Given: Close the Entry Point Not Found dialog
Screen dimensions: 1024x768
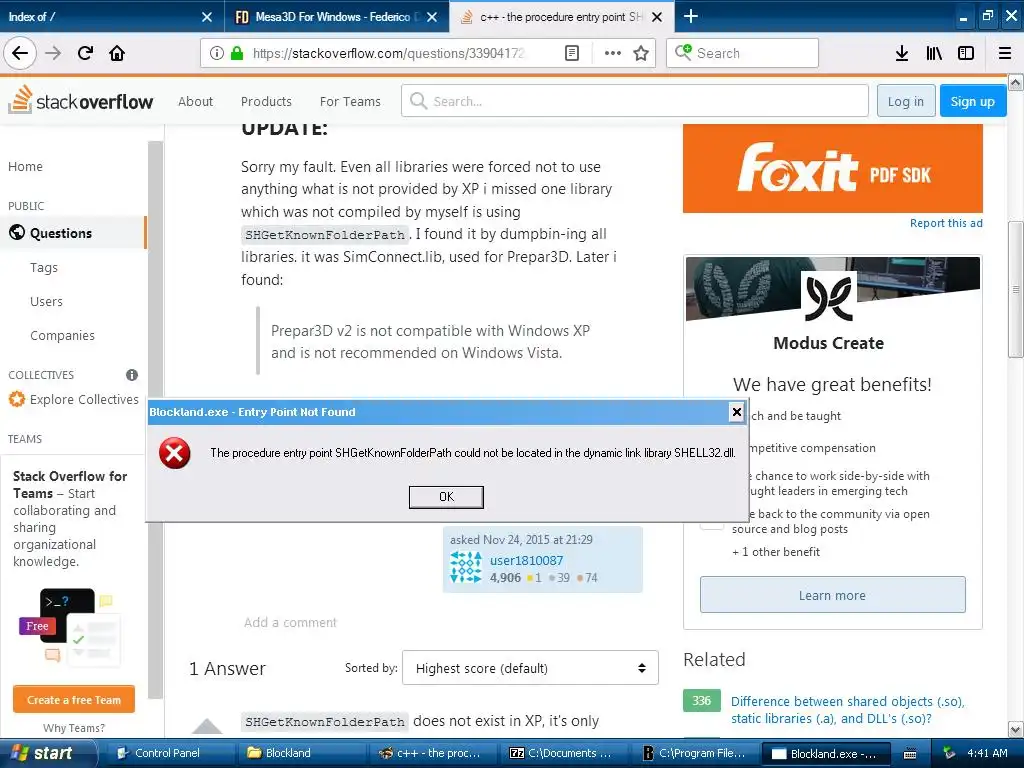Looking at the screenshot, I should pyautogui.click(x=736, y=412).
